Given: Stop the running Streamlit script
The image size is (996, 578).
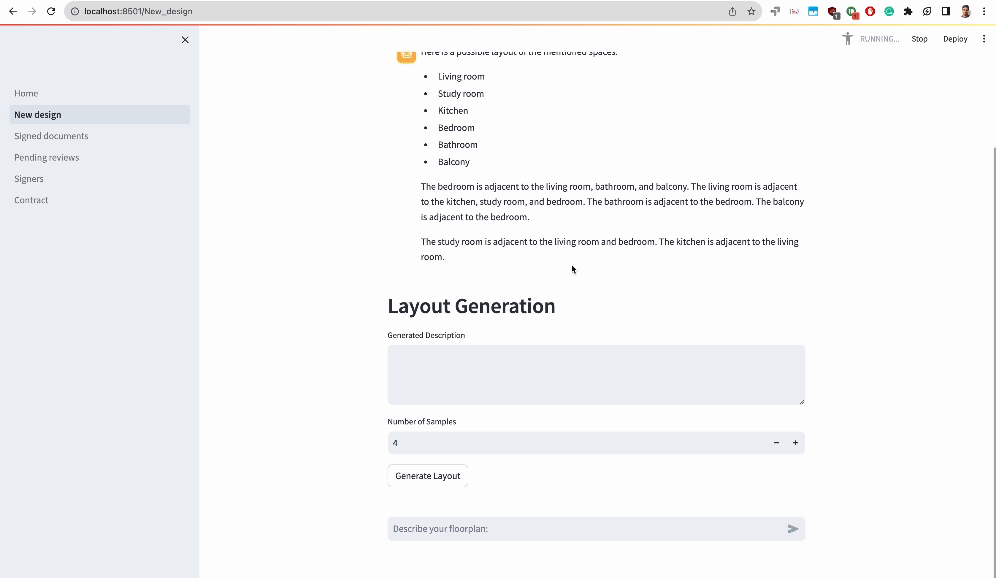Looking at the screenshot, I should coord(919,39).
